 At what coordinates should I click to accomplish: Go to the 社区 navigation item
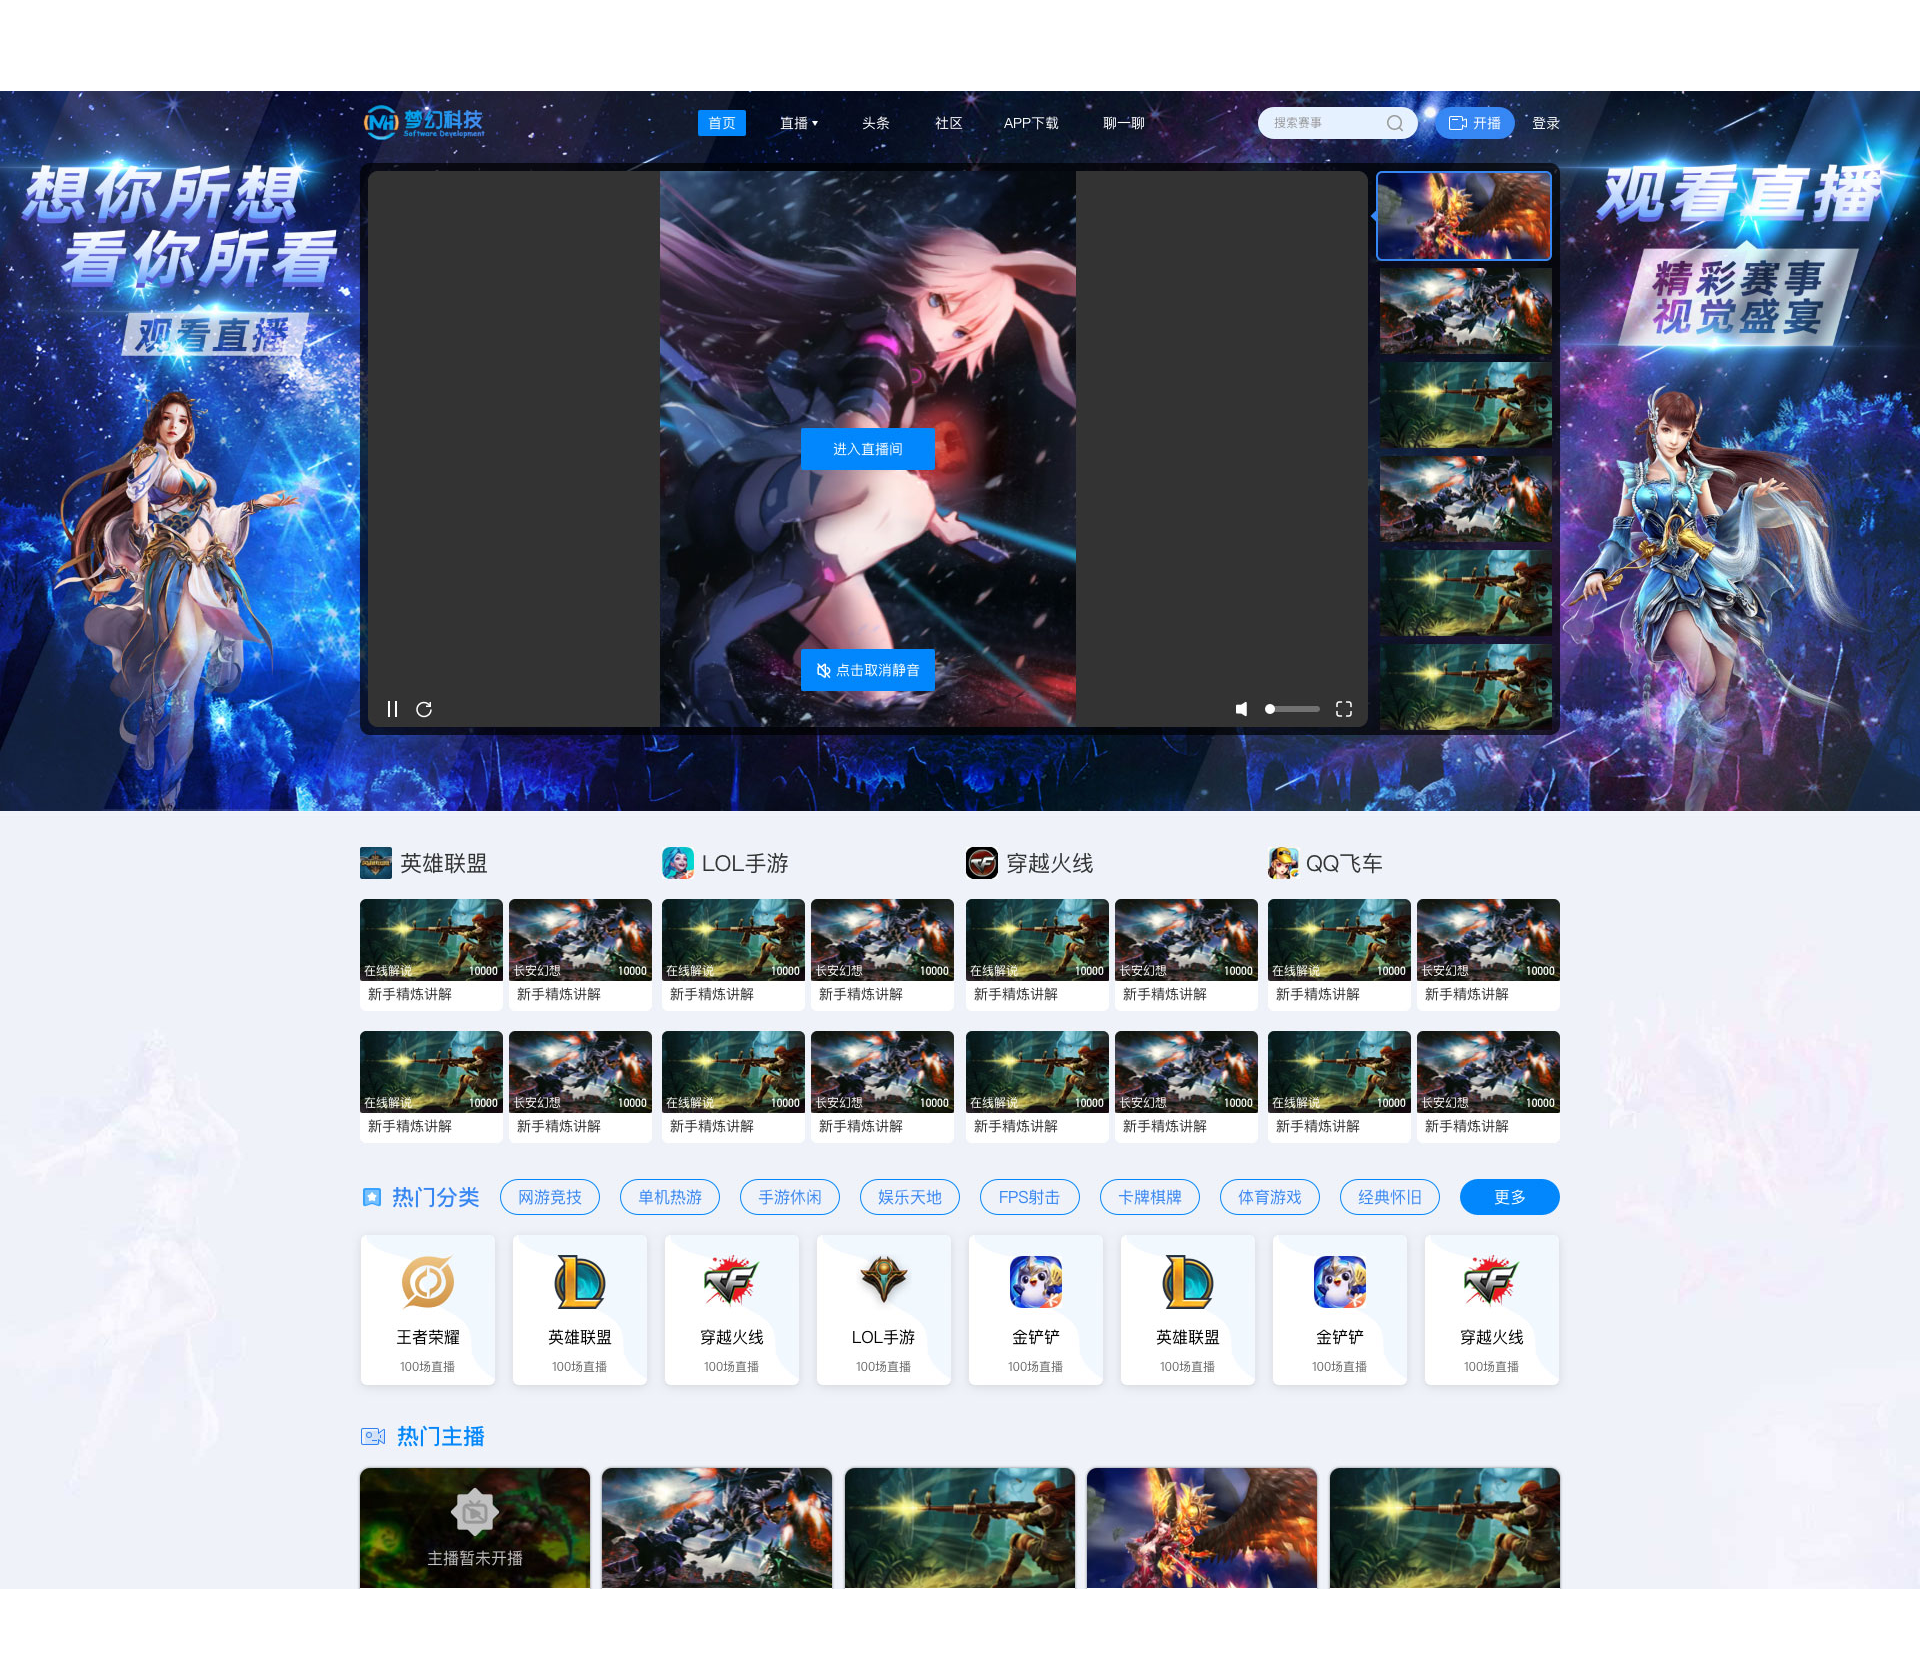coord(948,123)
